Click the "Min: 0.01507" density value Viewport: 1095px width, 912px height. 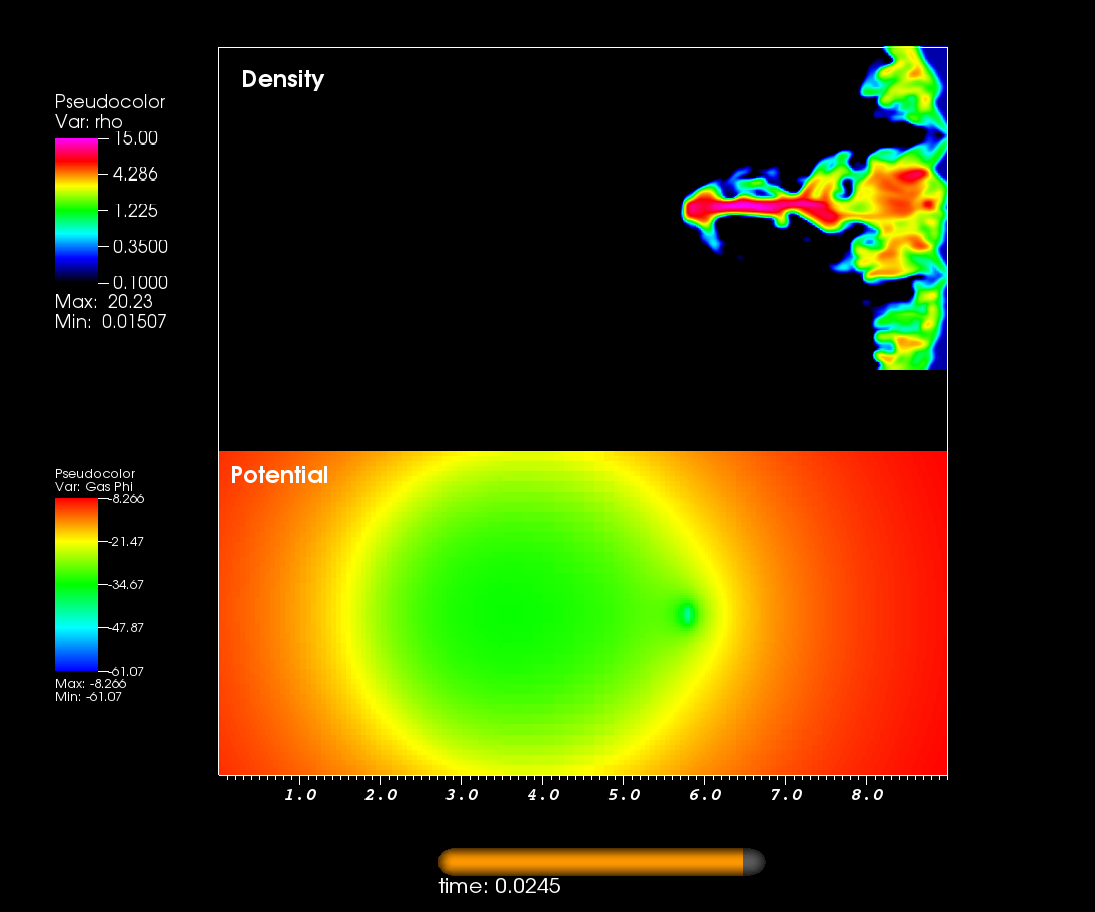(x=110, y=322)
